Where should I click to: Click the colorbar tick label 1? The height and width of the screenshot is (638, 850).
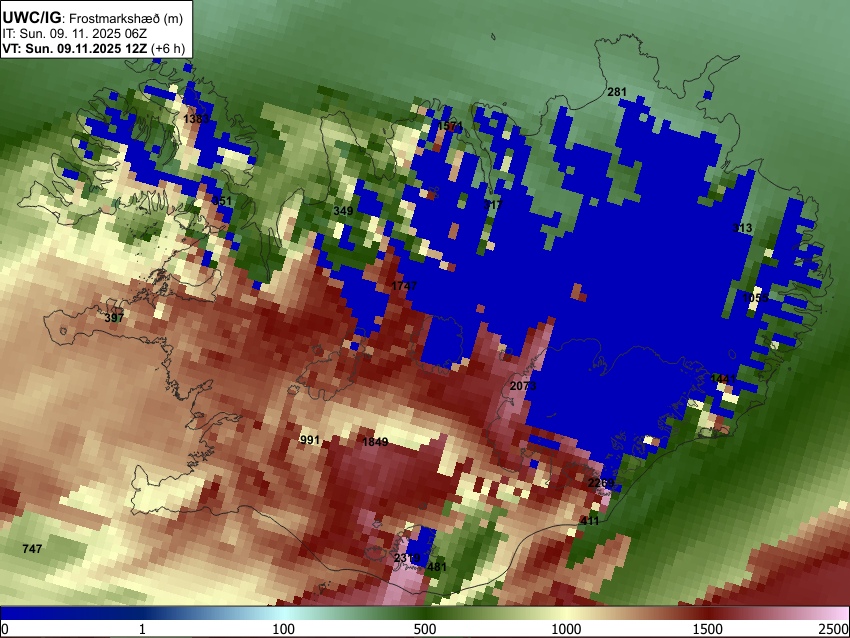142,629
